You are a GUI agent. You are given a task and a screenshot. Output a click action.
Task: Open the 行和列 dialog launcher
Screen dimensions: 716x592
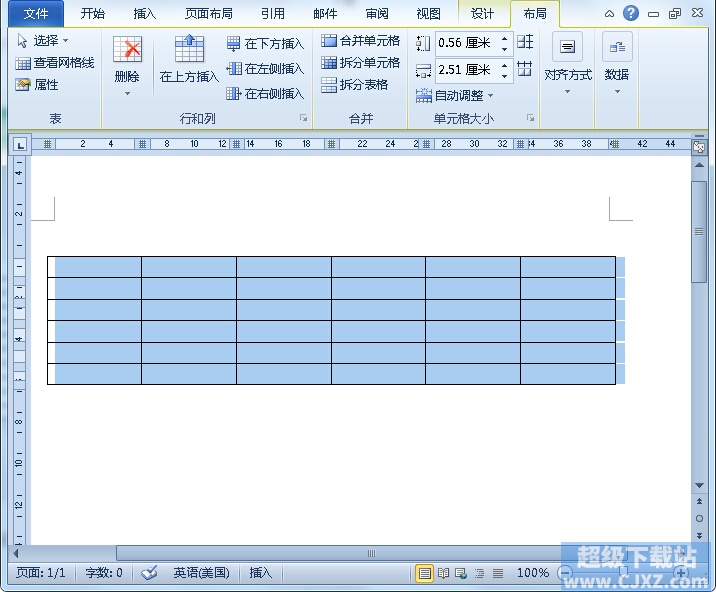point(303,118)
